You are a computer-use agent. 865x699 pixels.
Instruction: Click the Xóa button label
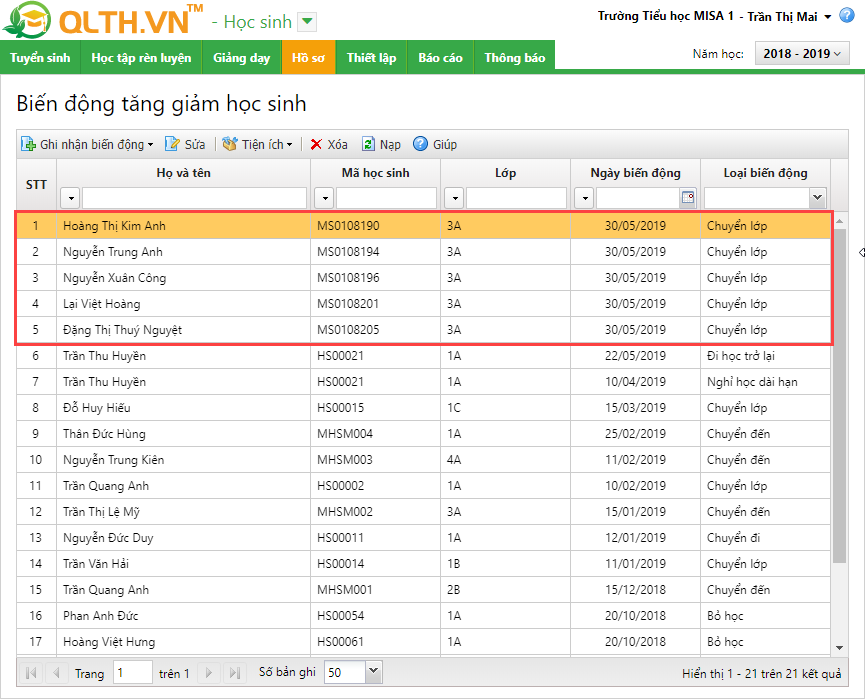tap(337, 145)
